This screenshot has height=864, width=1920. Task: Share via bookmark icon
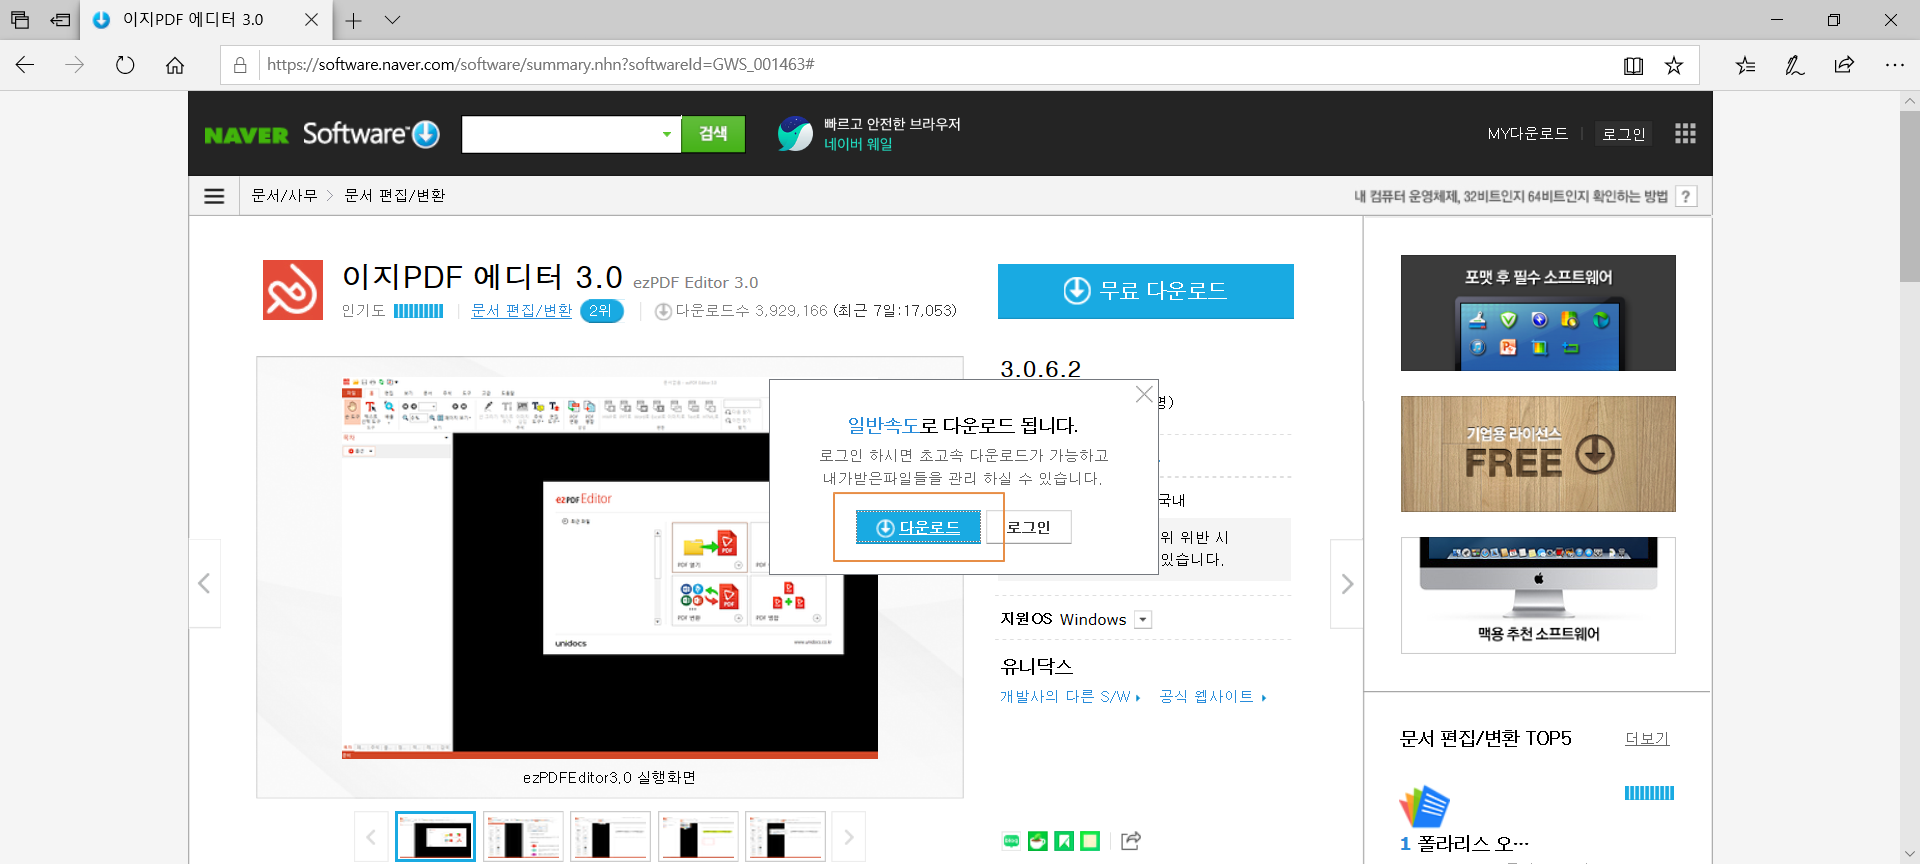(x=1064, y=841)
